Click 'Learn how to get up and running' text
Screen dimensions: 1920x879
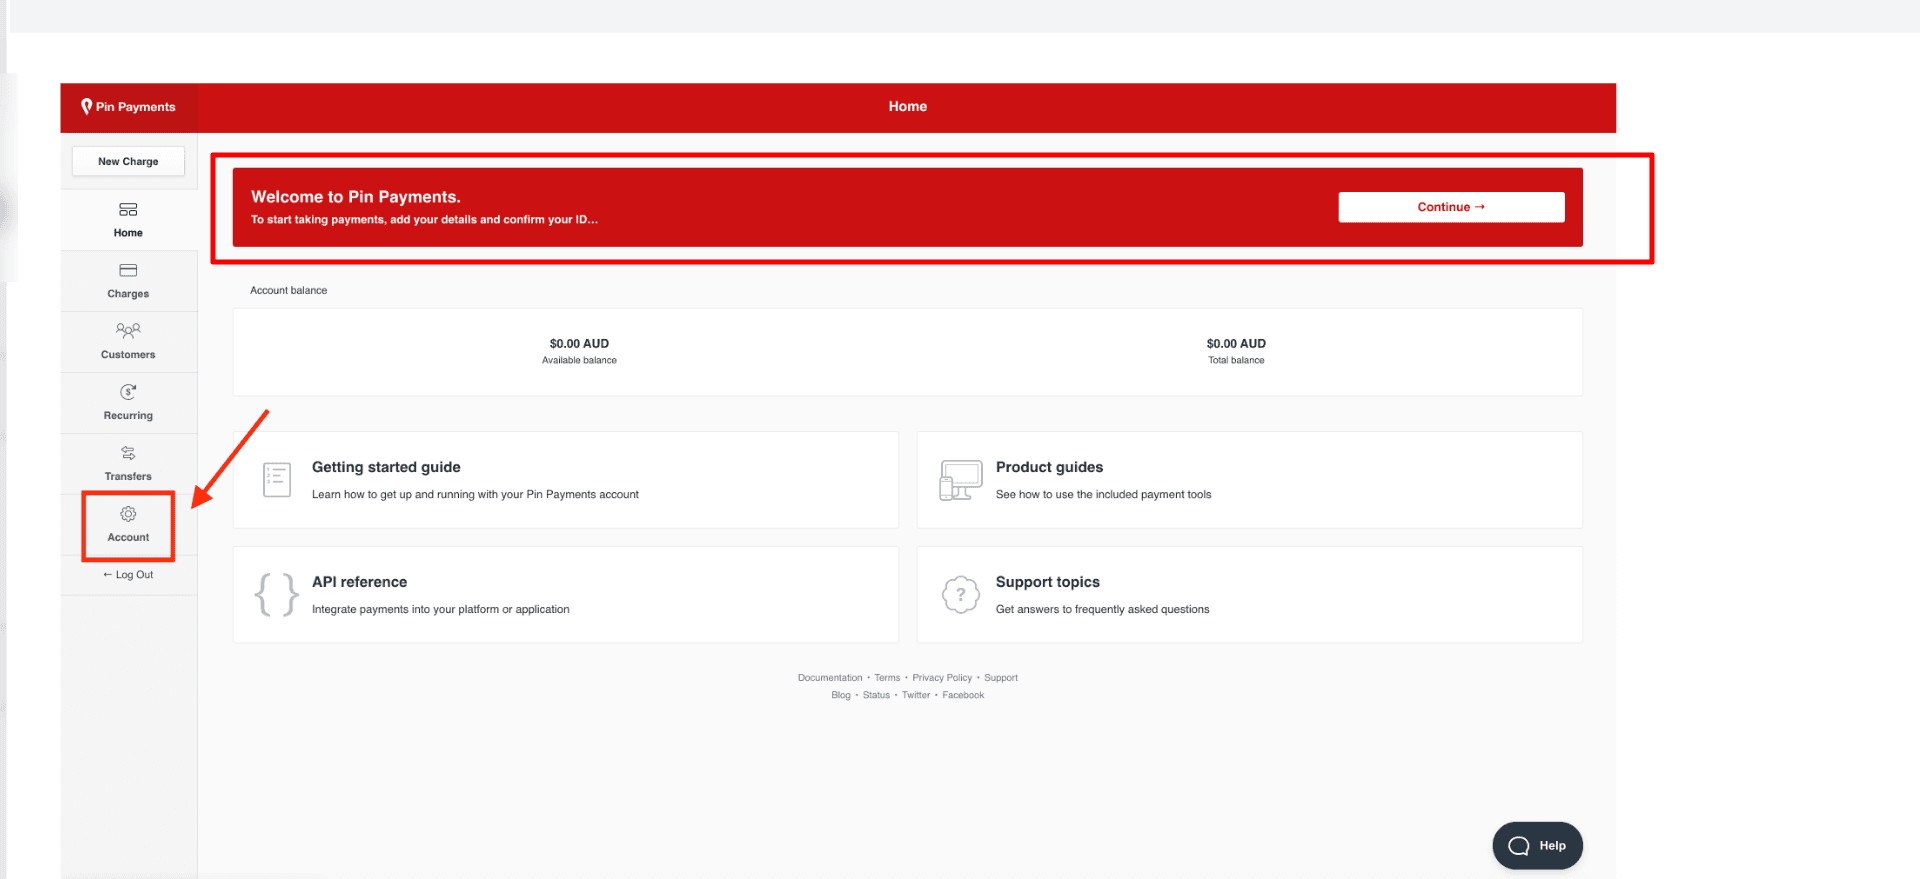pyautogui.click(x=475, y=495)
